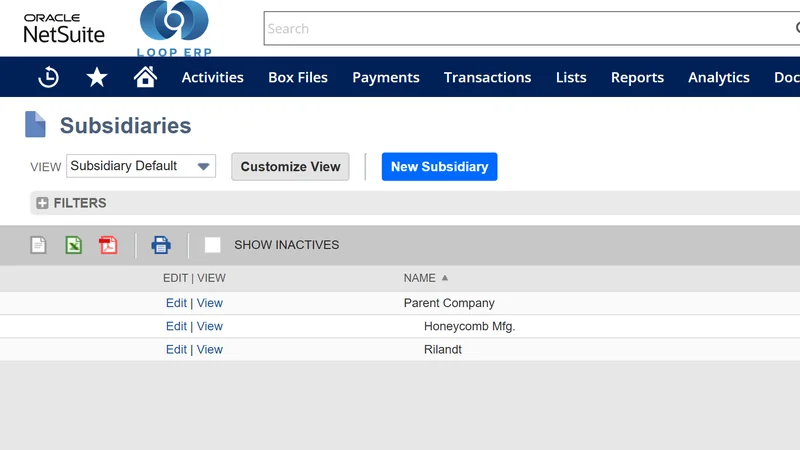This screenshot has height=450, width=800.
Task: View the Rilandt subsidiary
Action: tap(210, 349)
